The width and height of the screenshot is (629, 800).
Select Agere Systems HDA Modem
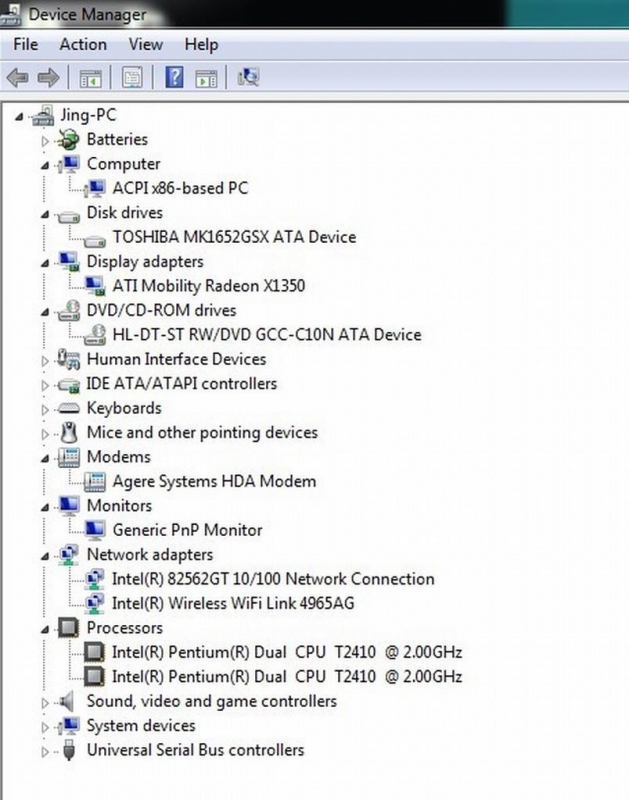(214, 481)
